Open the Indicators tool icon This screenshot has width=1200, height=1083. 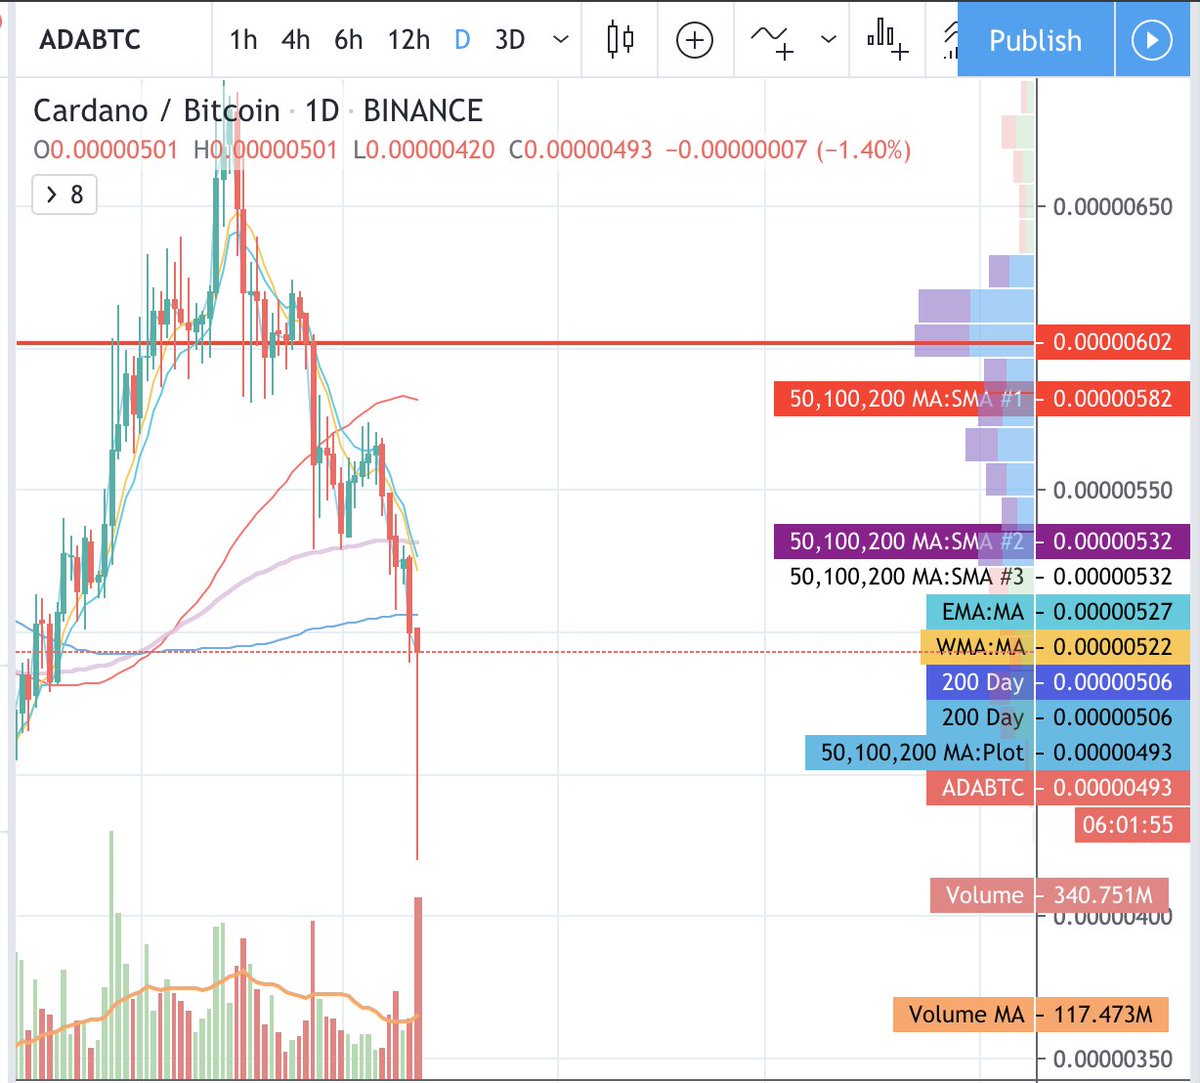[x=772, y=40]
